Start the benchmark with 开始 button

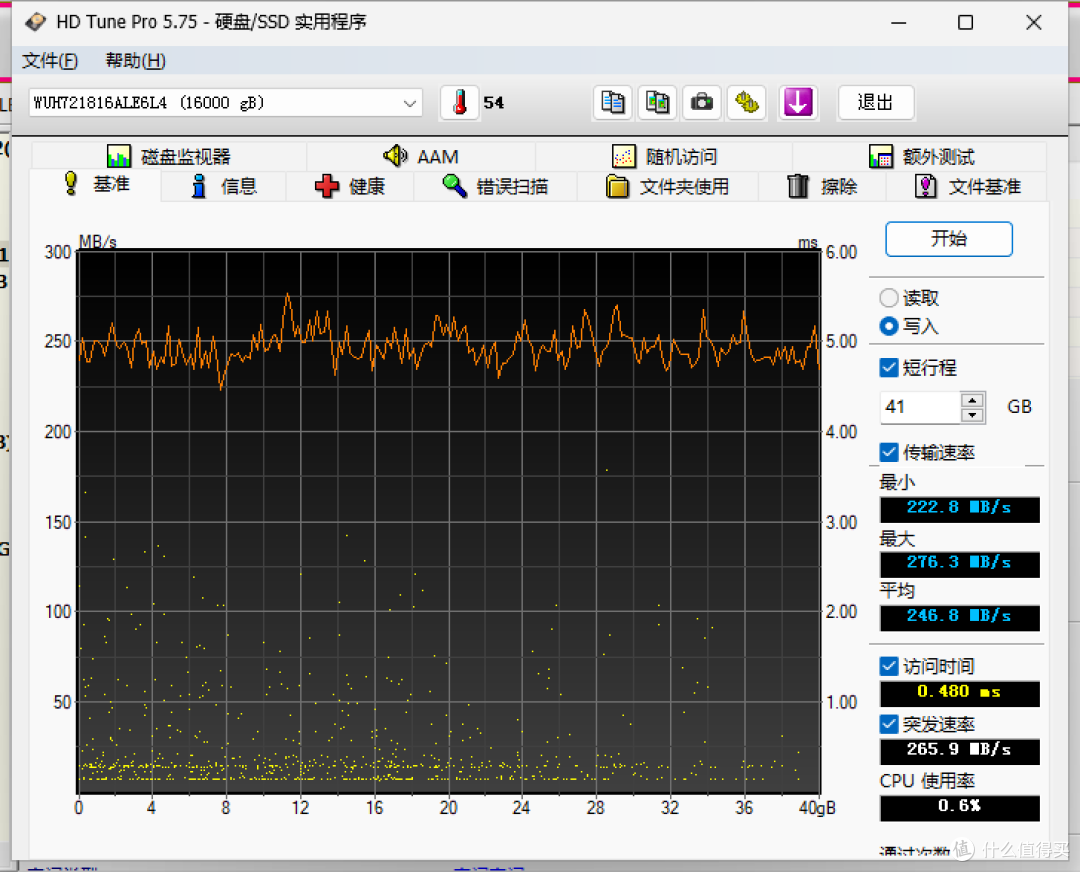(948, 239)
